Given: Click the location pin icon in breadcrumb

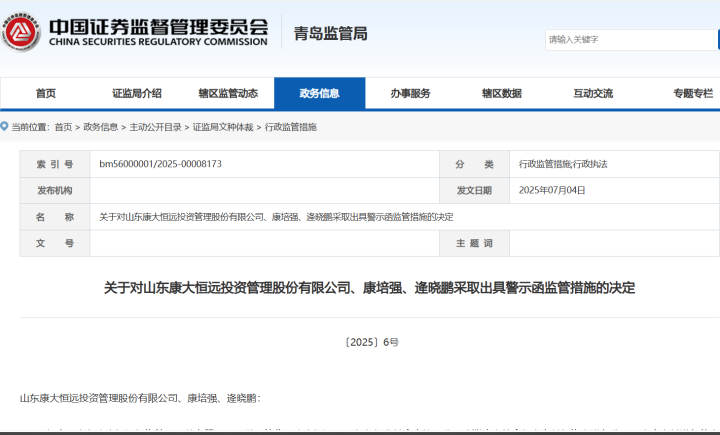Looking at the screenshot, I should pos(5,127).
